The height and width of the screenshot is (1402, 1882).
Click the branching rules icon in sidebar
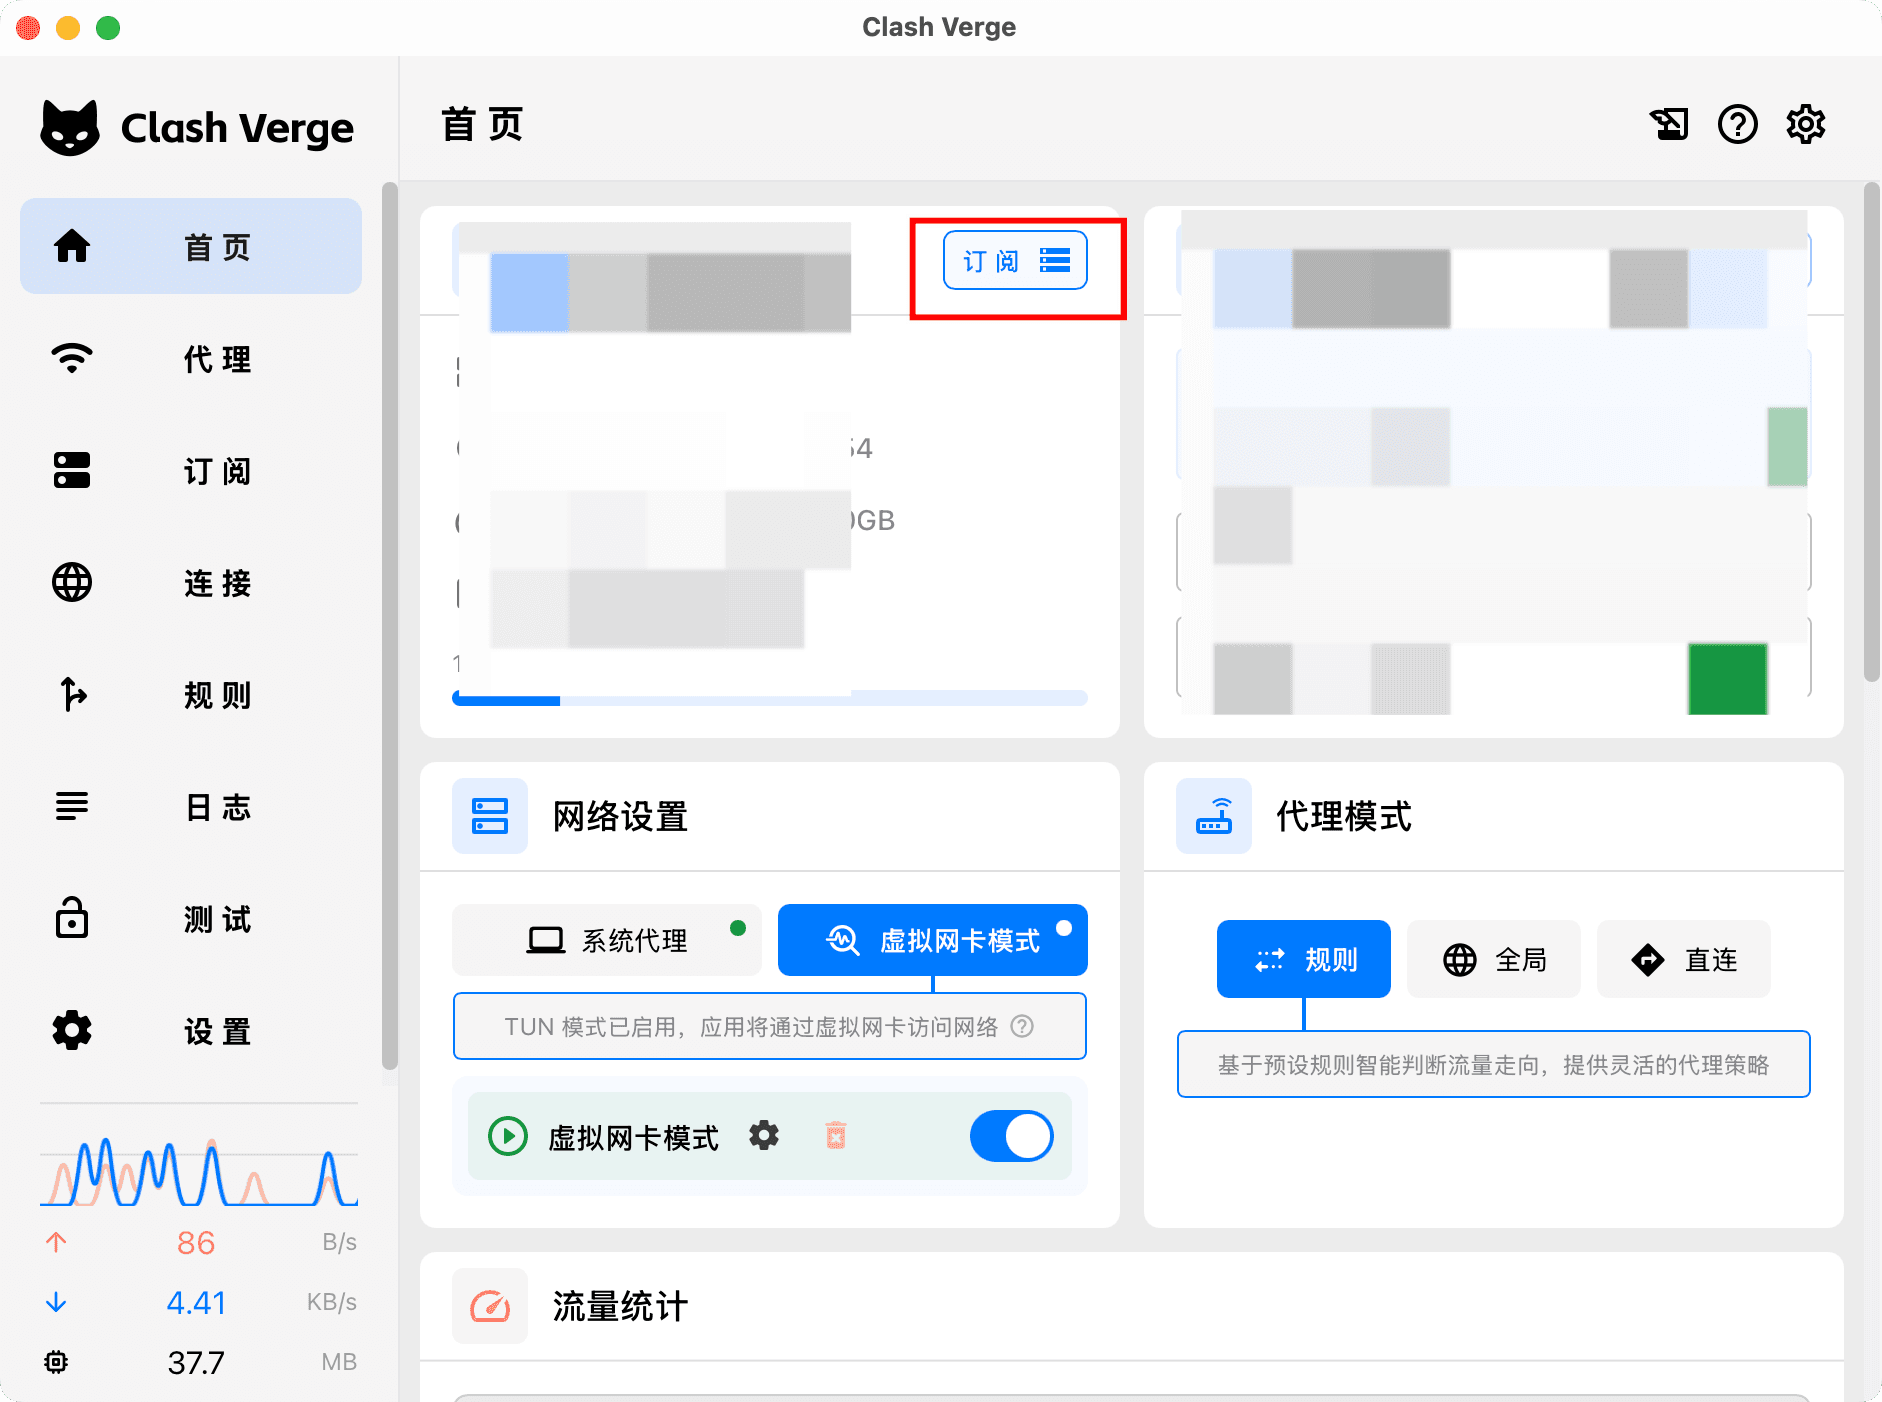pyautogui.click(x=72, y=694)
